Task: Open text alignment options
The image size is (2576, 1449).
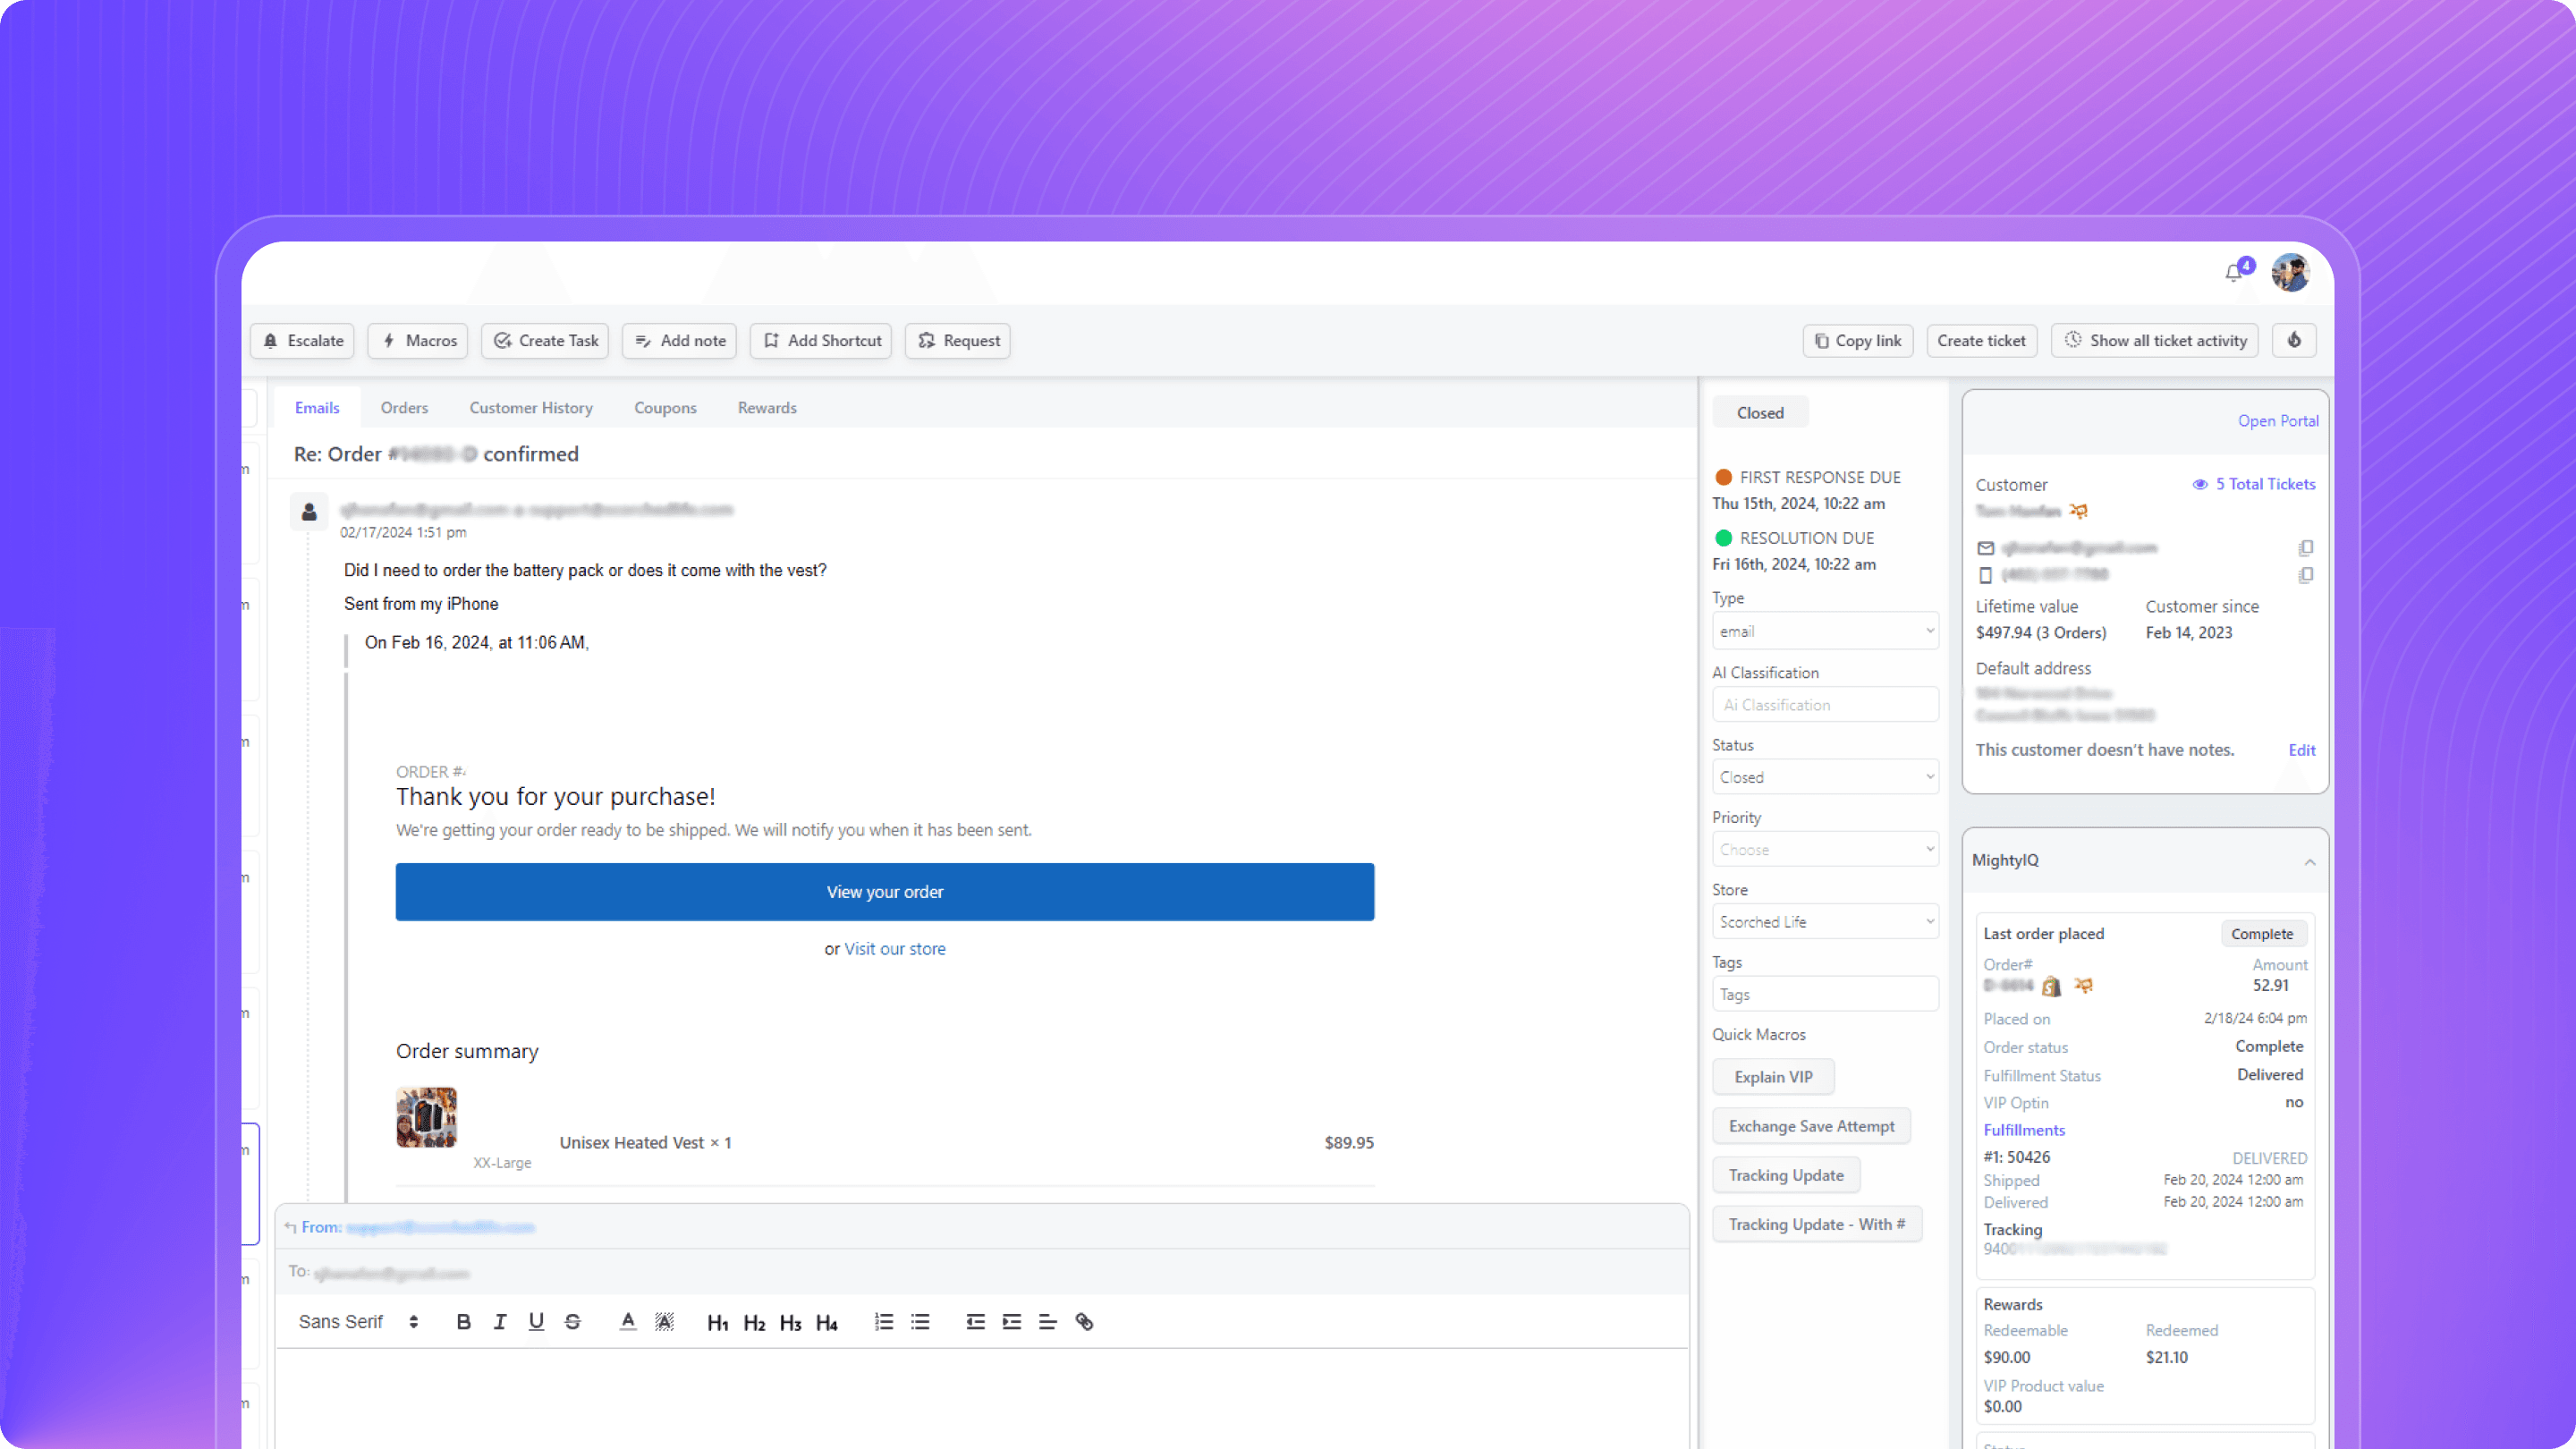Action: (1048, 1322)
